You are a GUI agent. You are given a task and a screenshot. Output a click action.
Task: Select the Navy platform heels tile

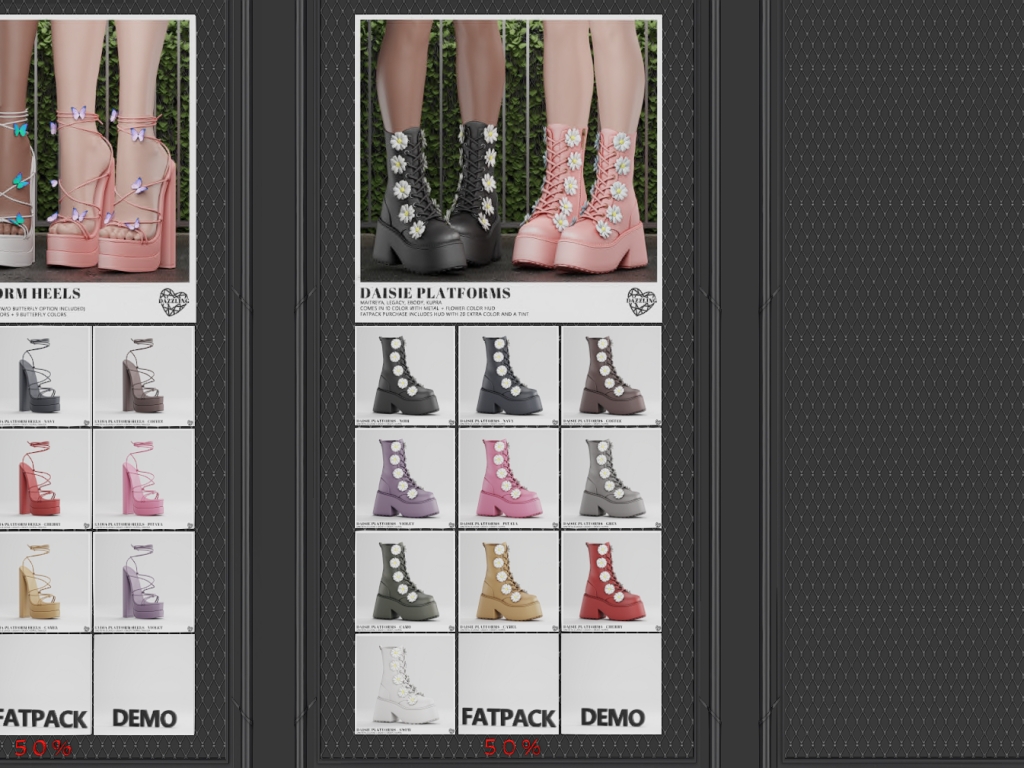point(42,376)
